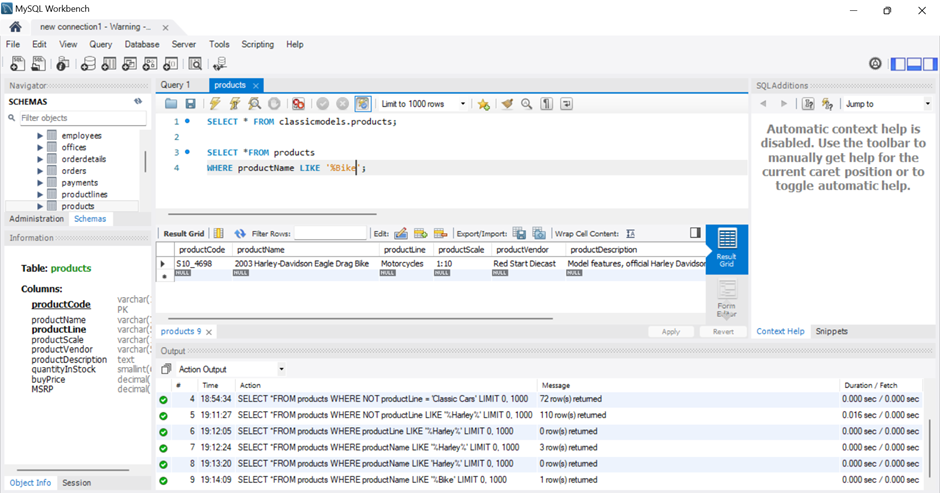
Task: Expand the employees table node
Action: pyautogui.click(x=40, y=136)
